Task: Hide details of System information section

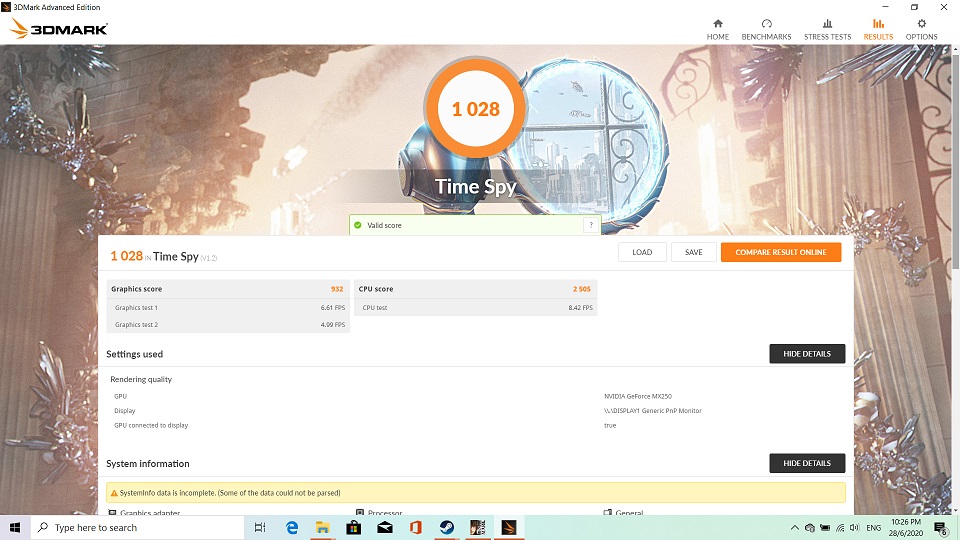Action: pos(807,463)
